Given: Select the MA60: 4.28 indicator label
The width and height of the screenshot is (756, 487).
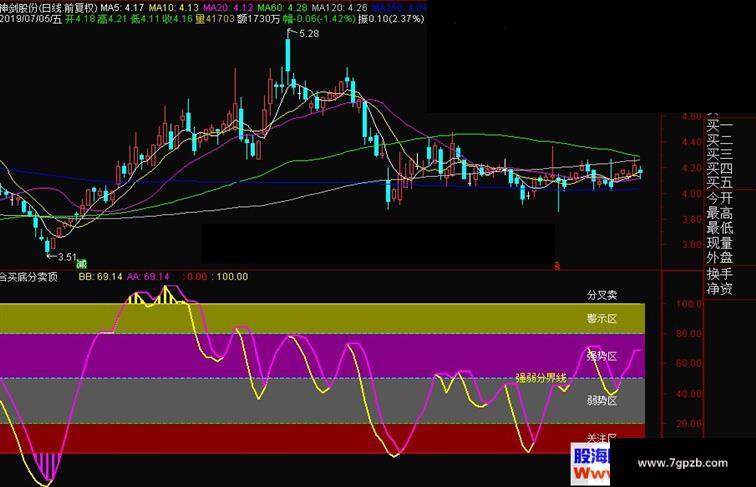Looking at the screenshot, I should 283,8.
